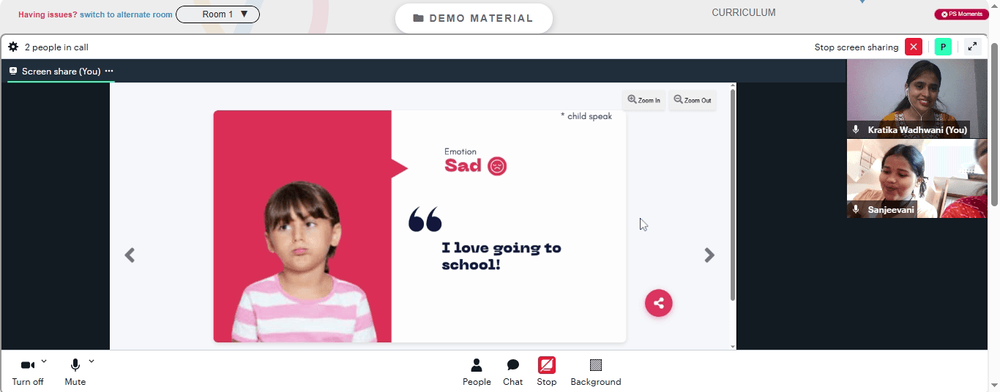The width and height of the screenshot is (1000, 392).
Task: Click the '2 people in call' text
Action: tap(56, 47)
